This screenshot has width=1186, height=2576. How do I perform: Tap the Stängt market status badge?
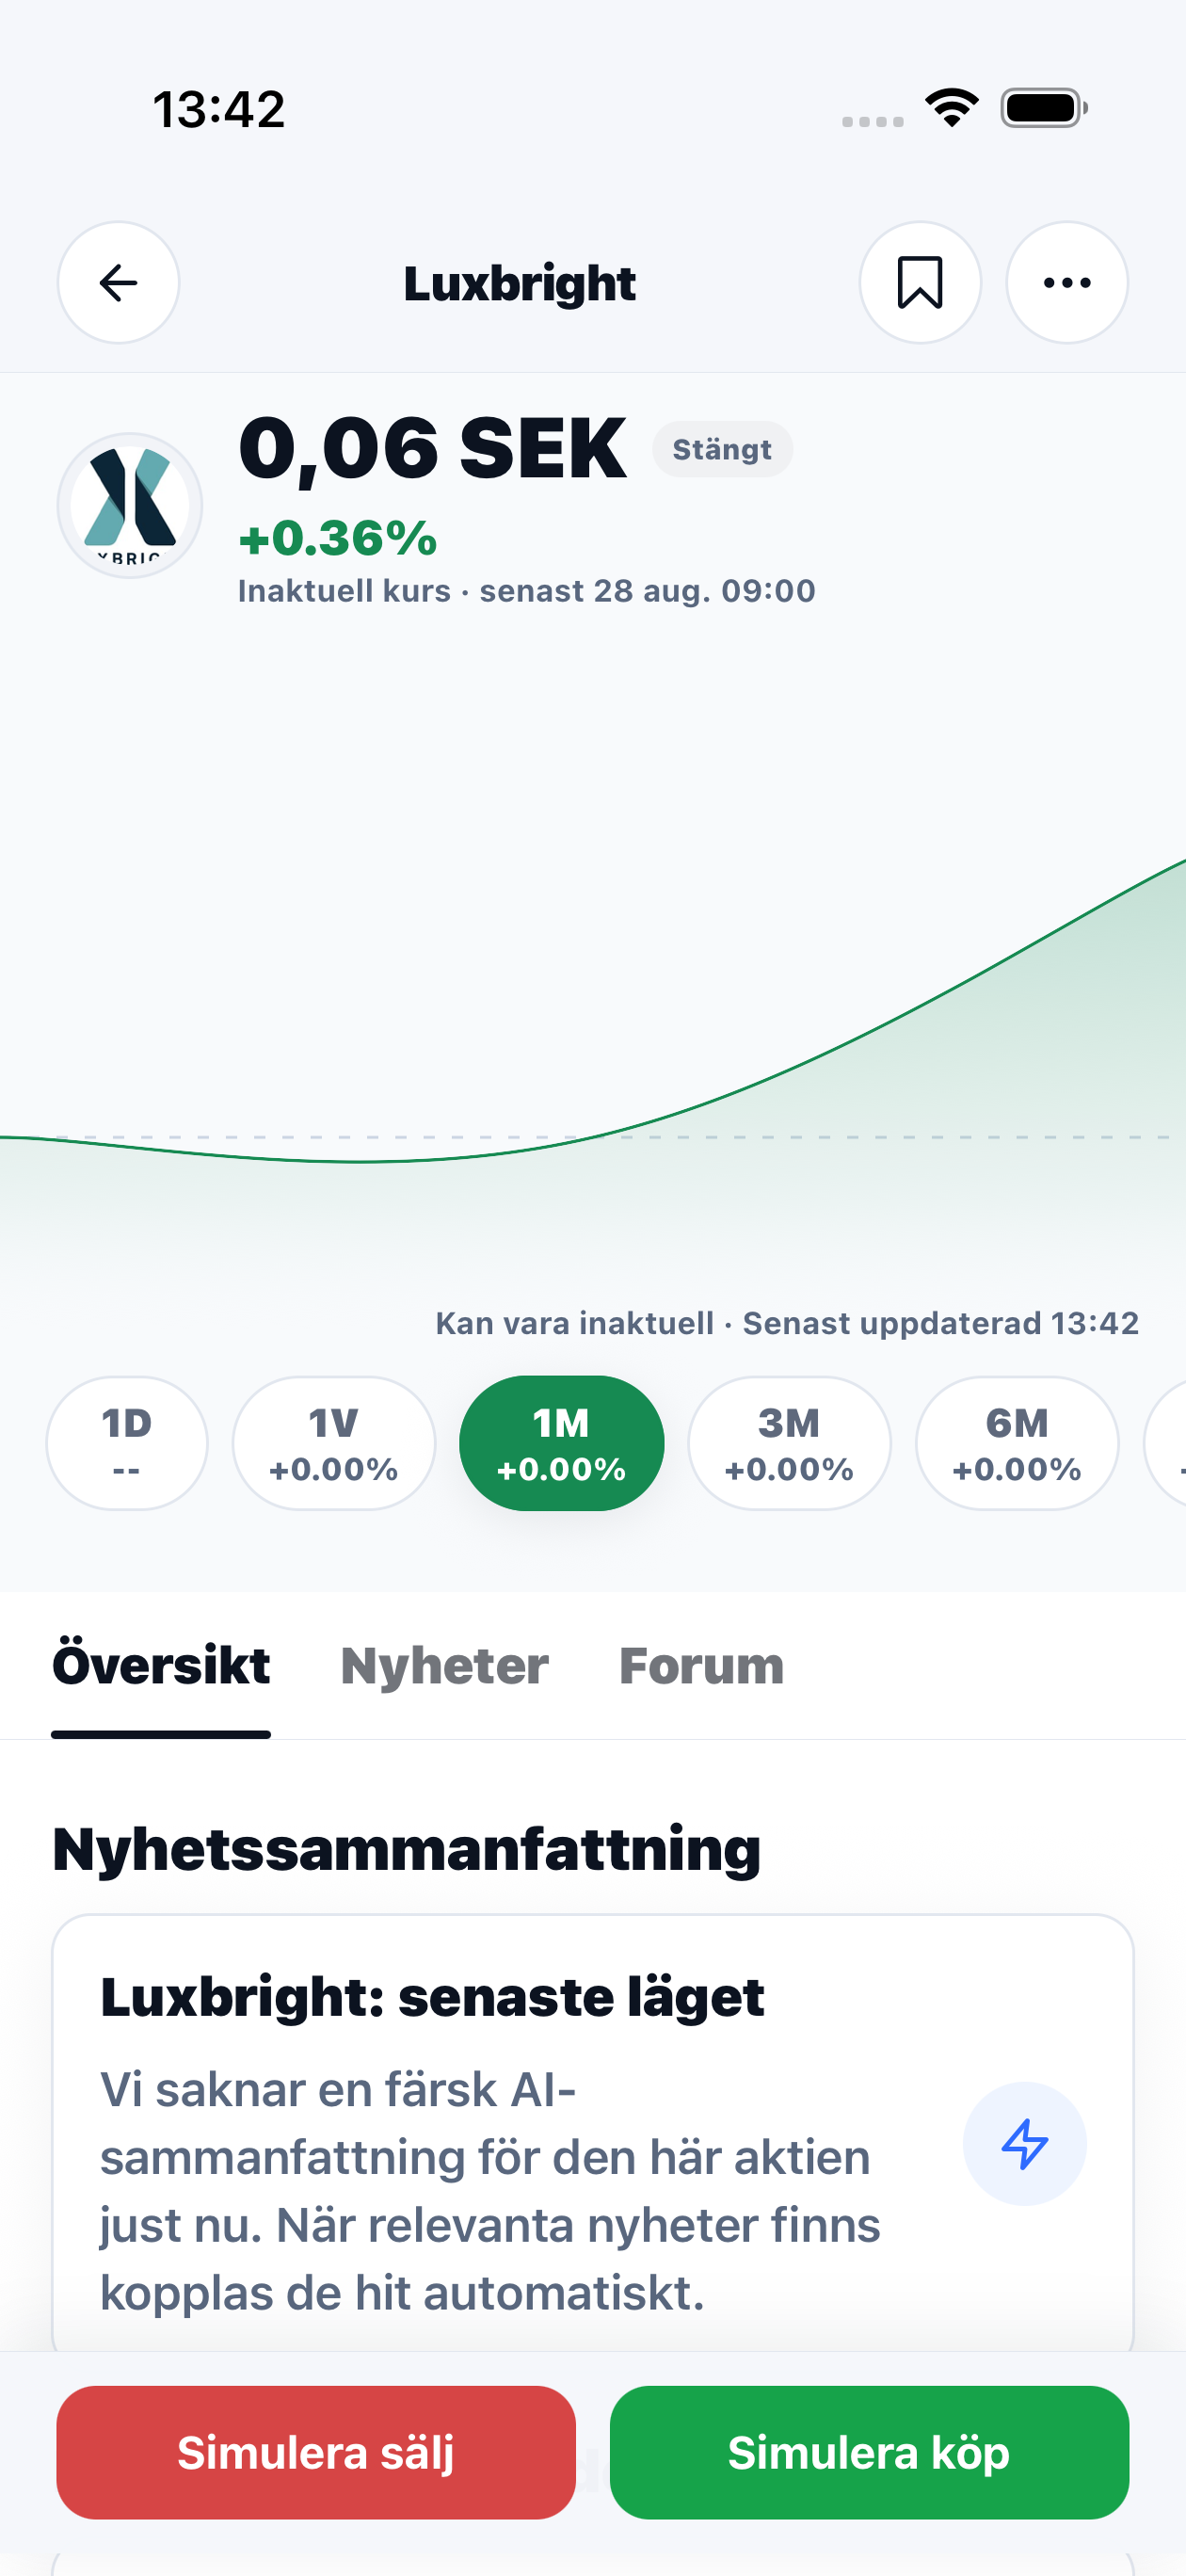[x=722, y=450]
